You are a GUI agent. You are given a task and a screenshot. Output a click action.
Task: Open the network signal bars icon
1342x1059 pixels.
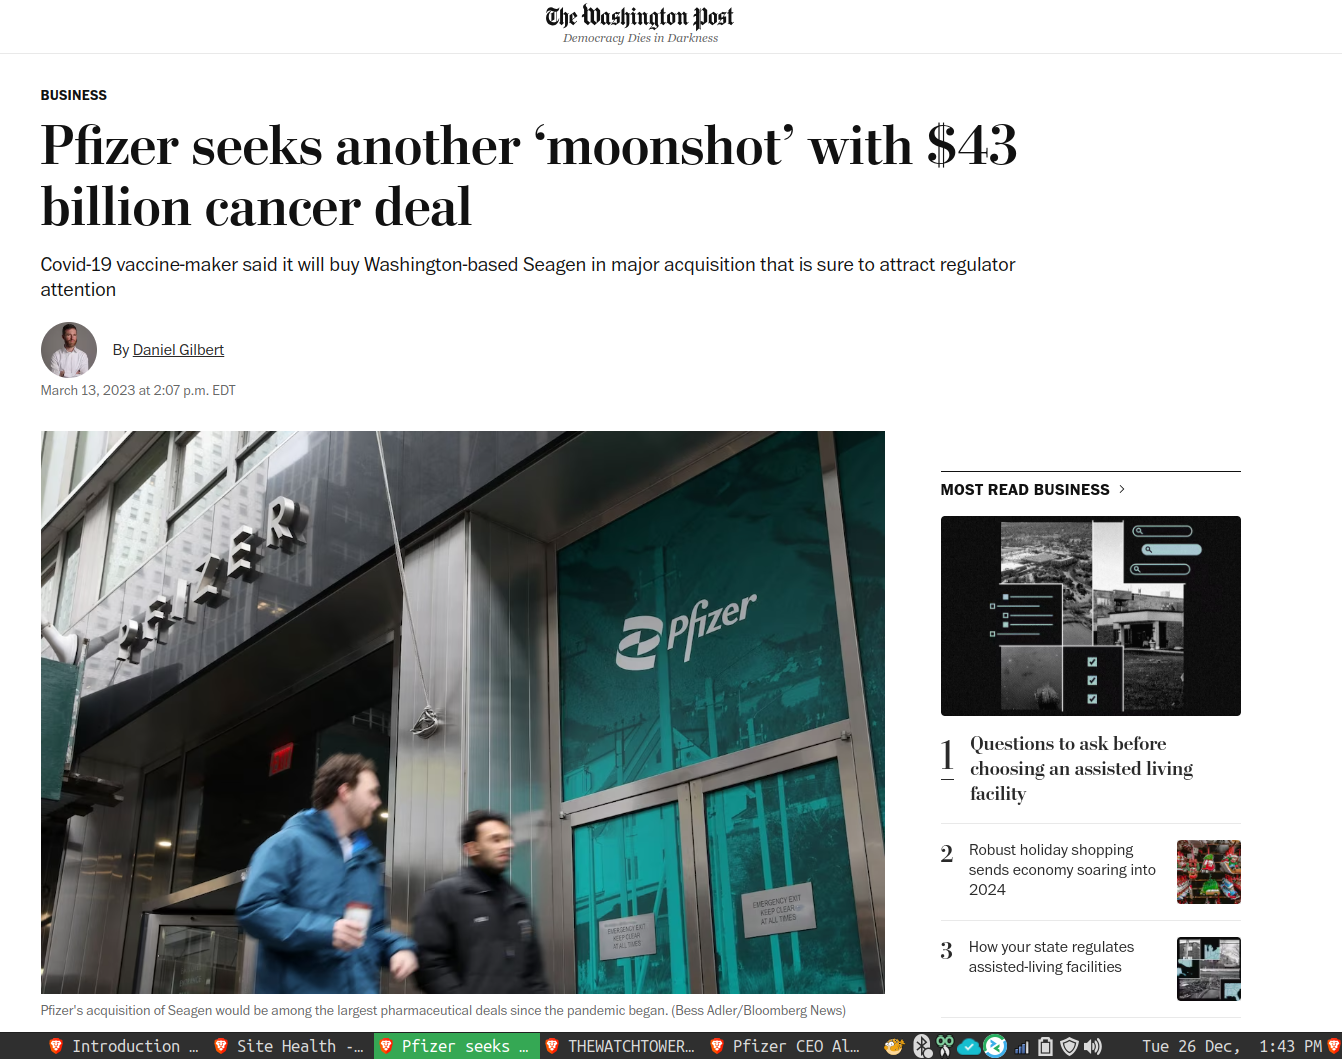[x=1021, y=1047]
